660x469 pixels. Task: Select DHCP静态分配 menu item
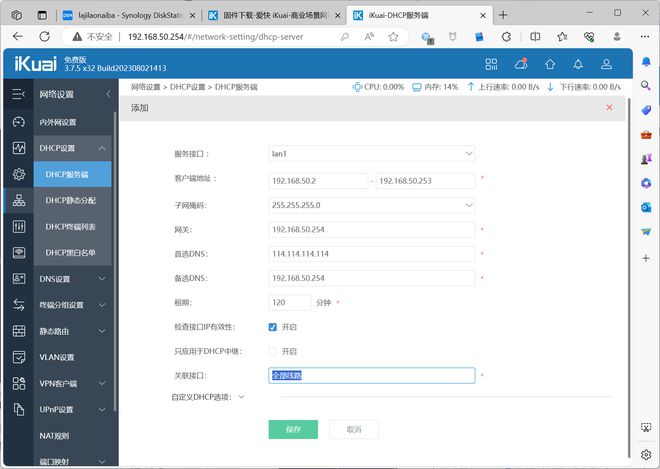(73, 200)
